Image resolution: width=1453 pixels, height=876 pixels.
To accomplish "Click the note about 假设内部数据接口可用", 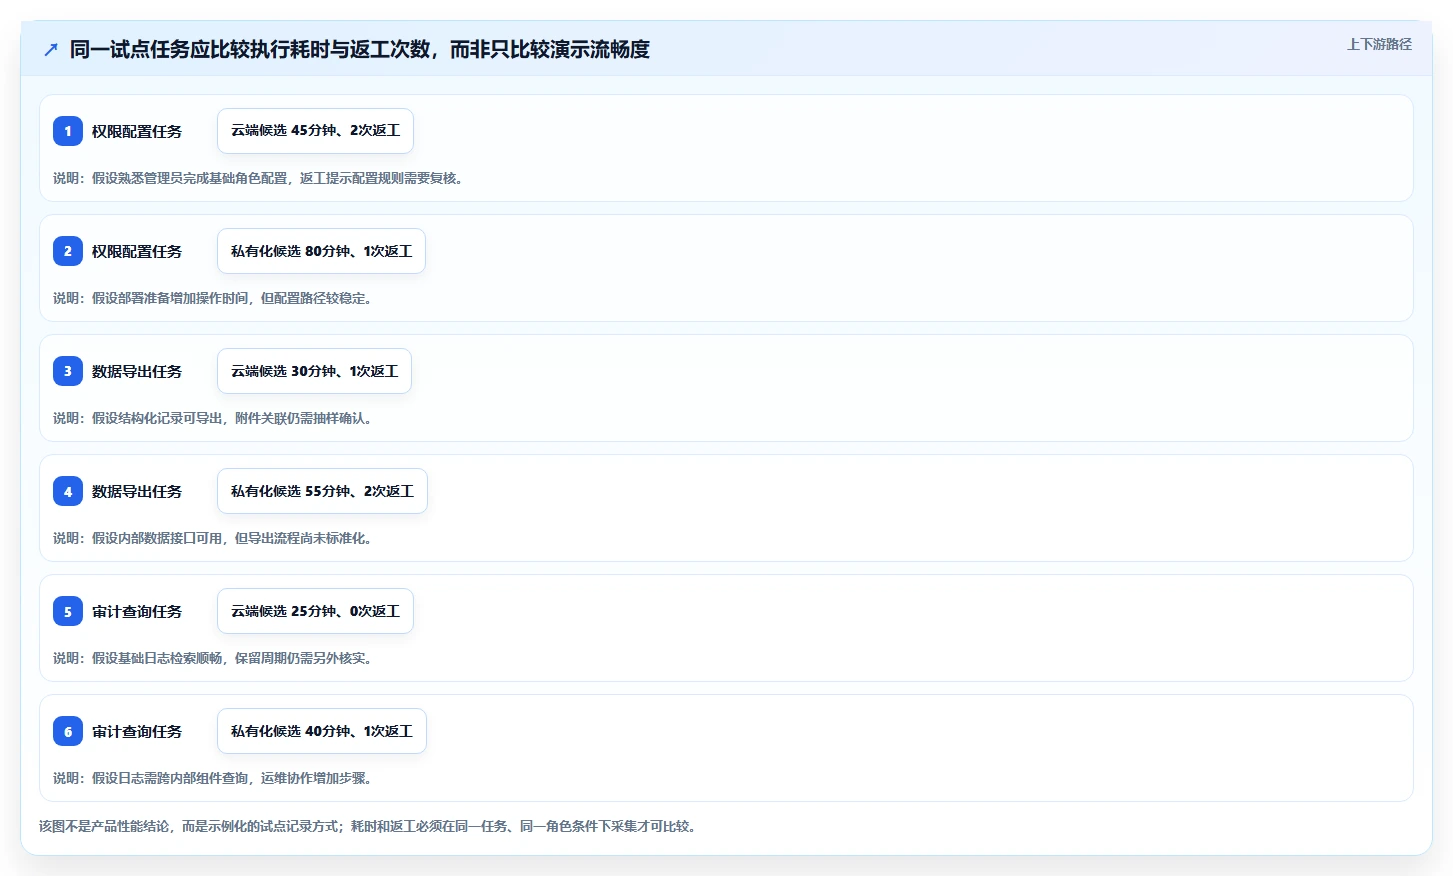I will coord(215,538).
